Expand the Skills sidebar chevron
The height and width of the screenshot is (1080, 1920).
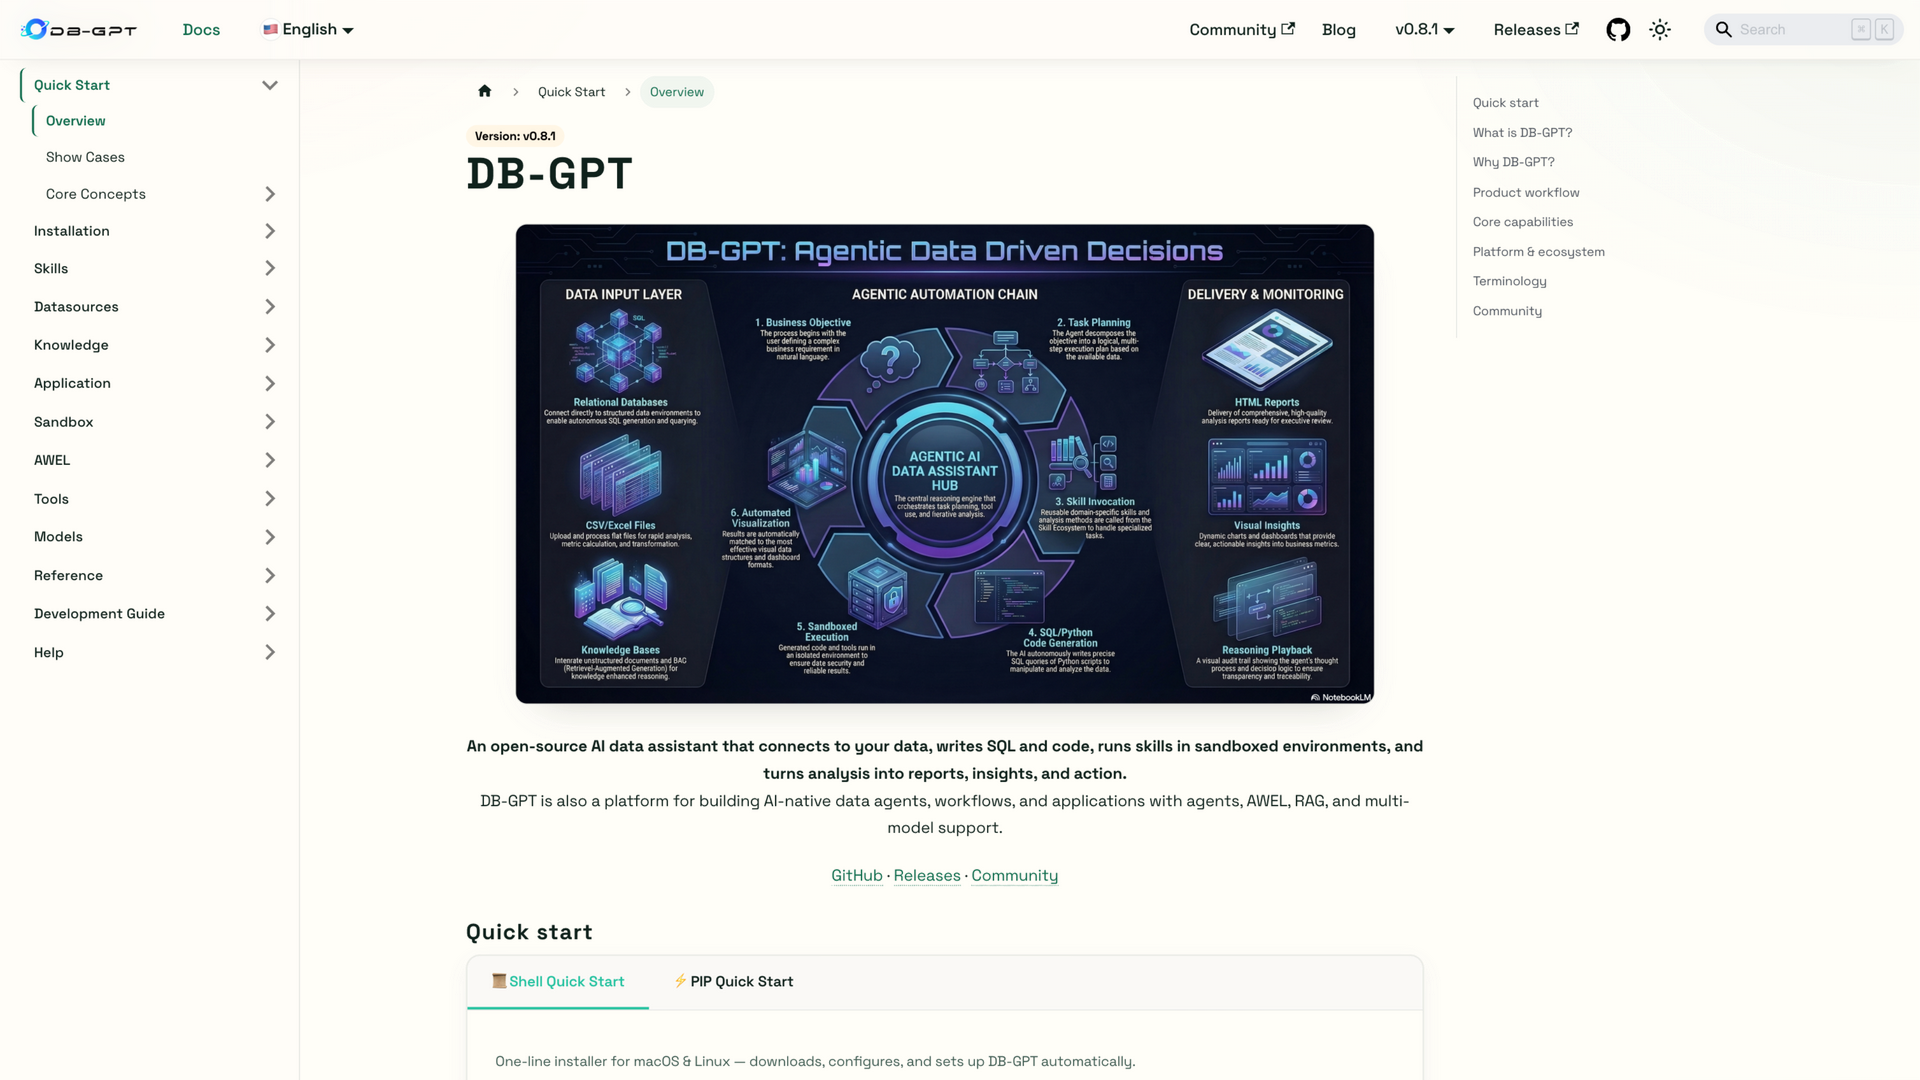[270, 268]
